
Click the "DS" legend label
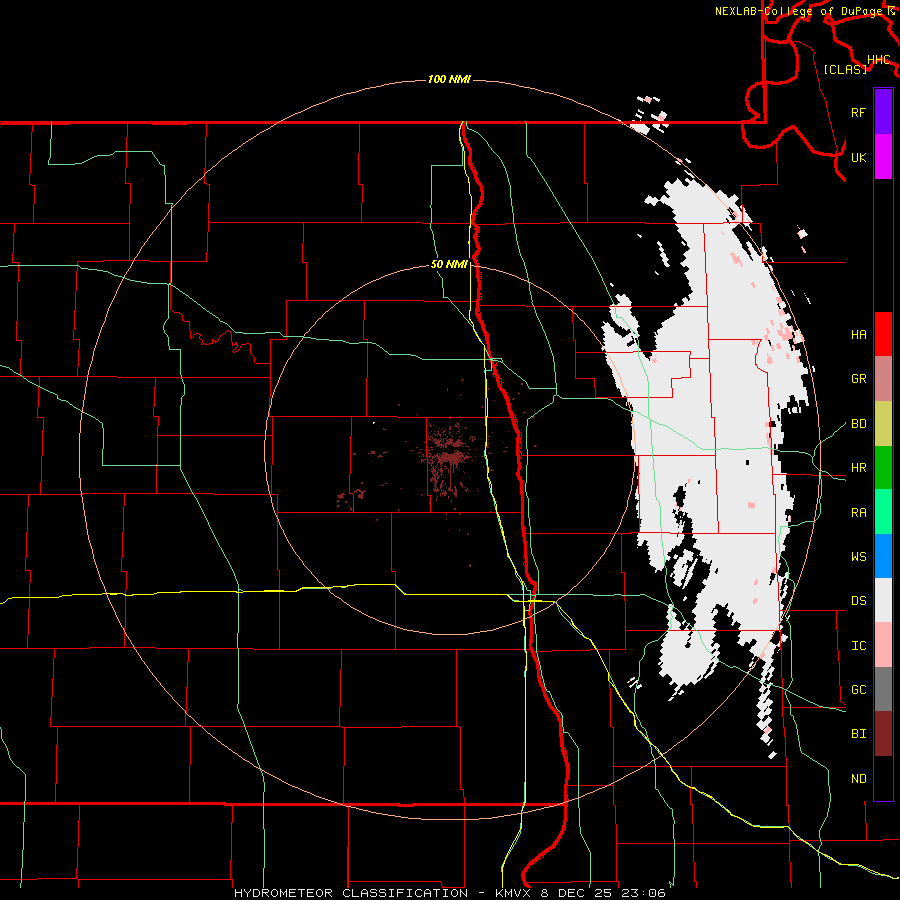pyautogui.click(x=858, y=601)
